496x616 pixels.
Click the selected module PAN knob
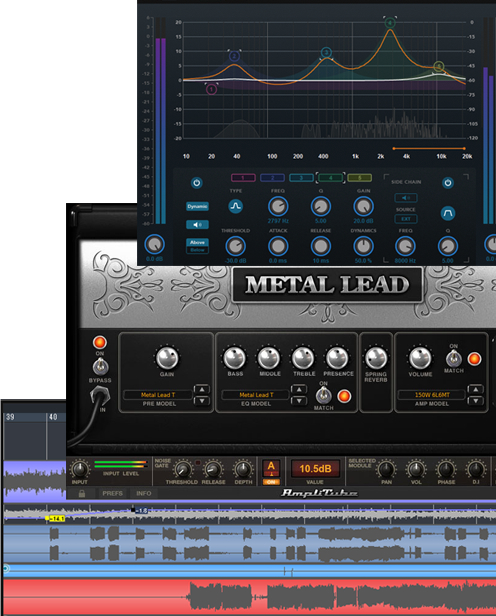[x=386, y=469]
